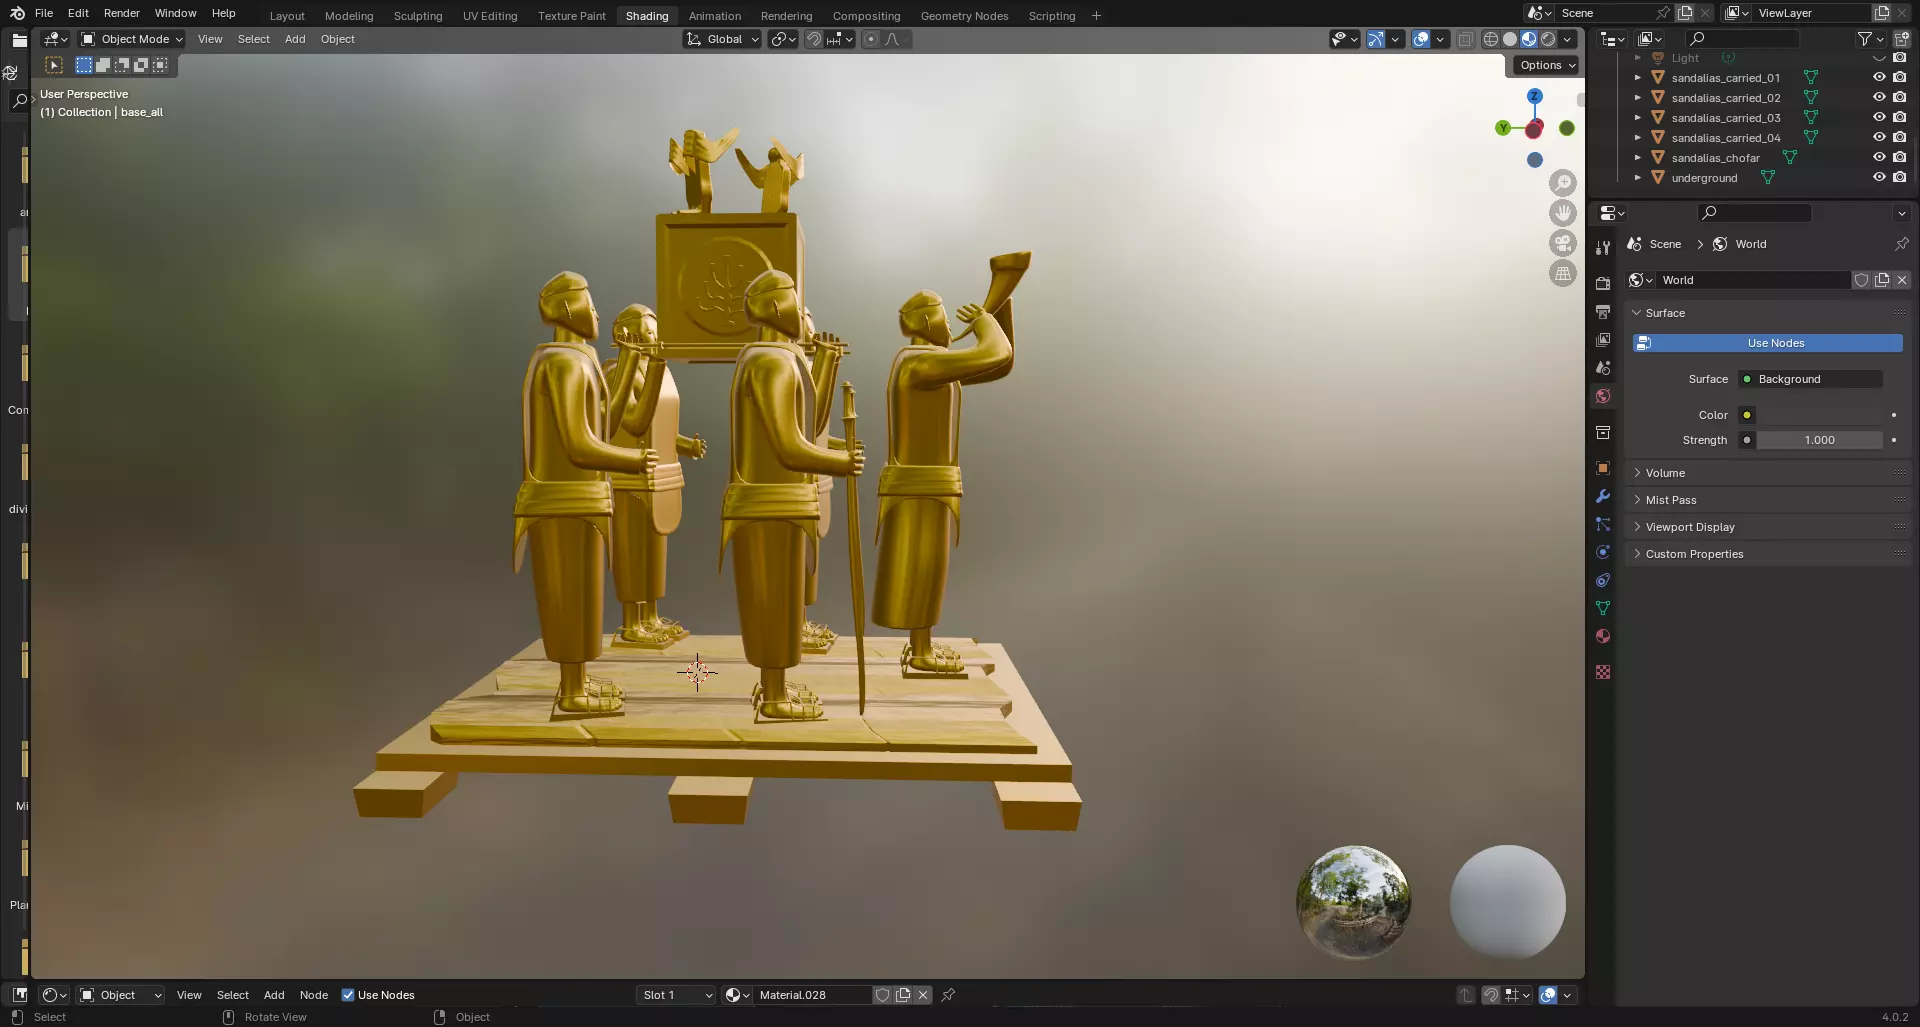Viewport: 1920px width, 1027px height.
Task: Disable sandalias_carried_04 in renders
Action: [1899, 137]
